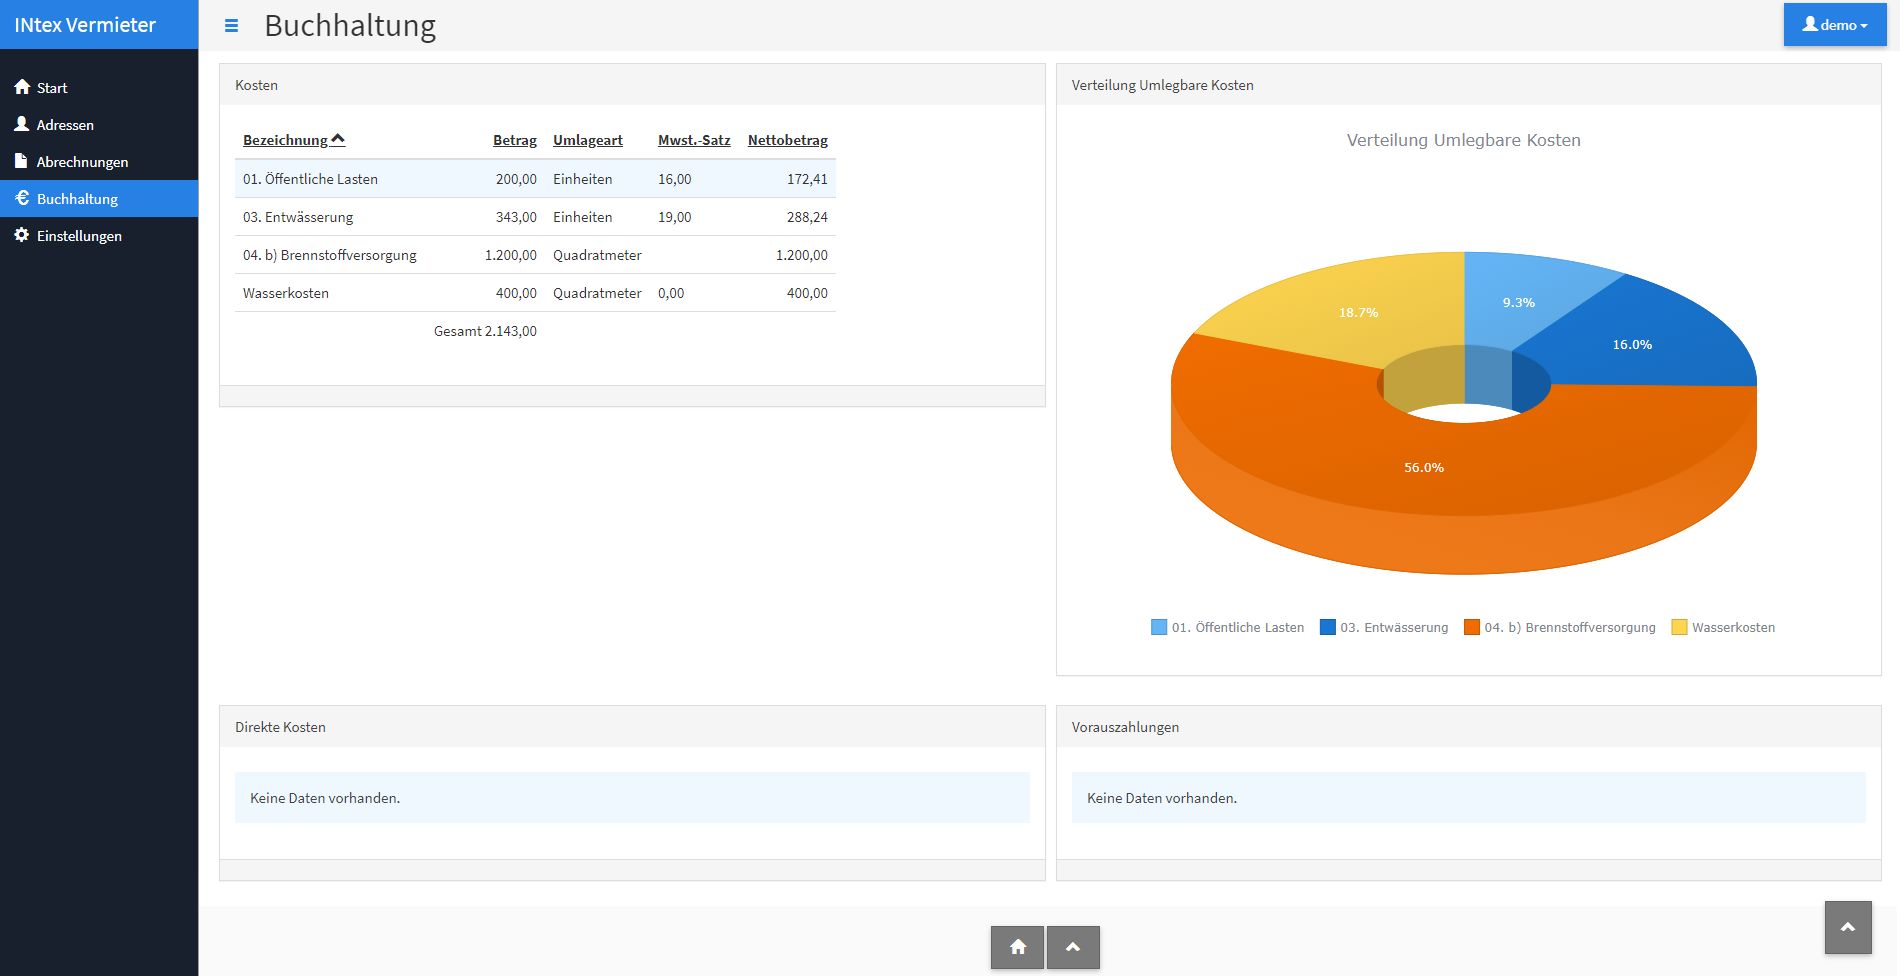Open the Abrechnungen menu item
Screen dimensions: 1900x976
pos(99,162)
